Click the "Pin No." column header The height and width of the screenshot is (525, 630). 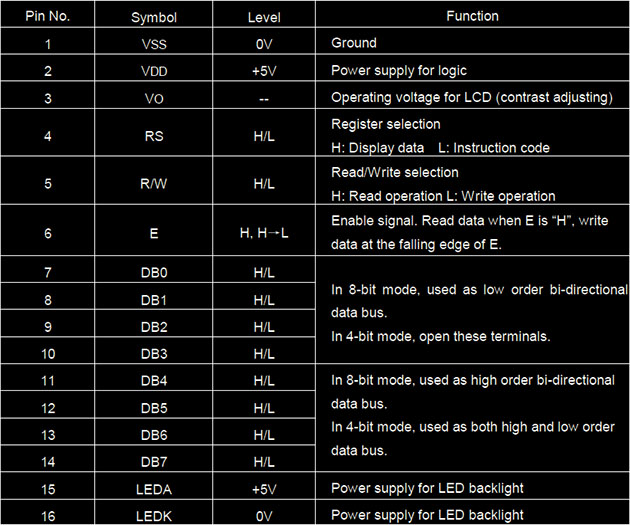pos(47,17)
